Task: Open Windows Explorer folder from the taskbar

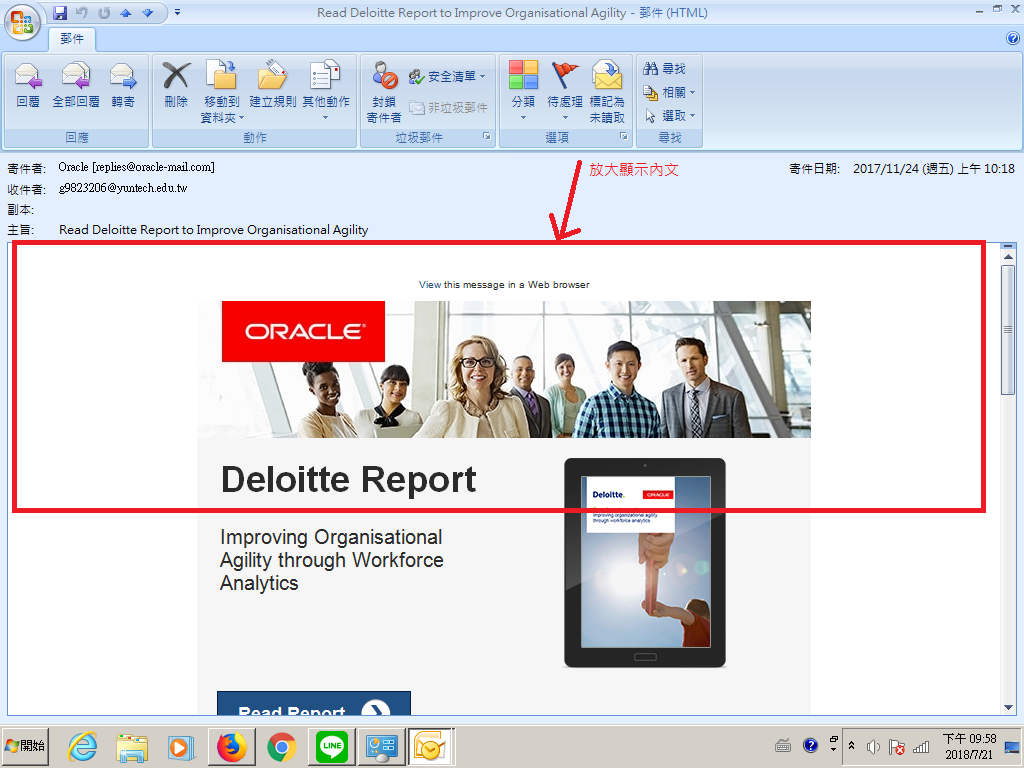Action: [x=132, y=746]
